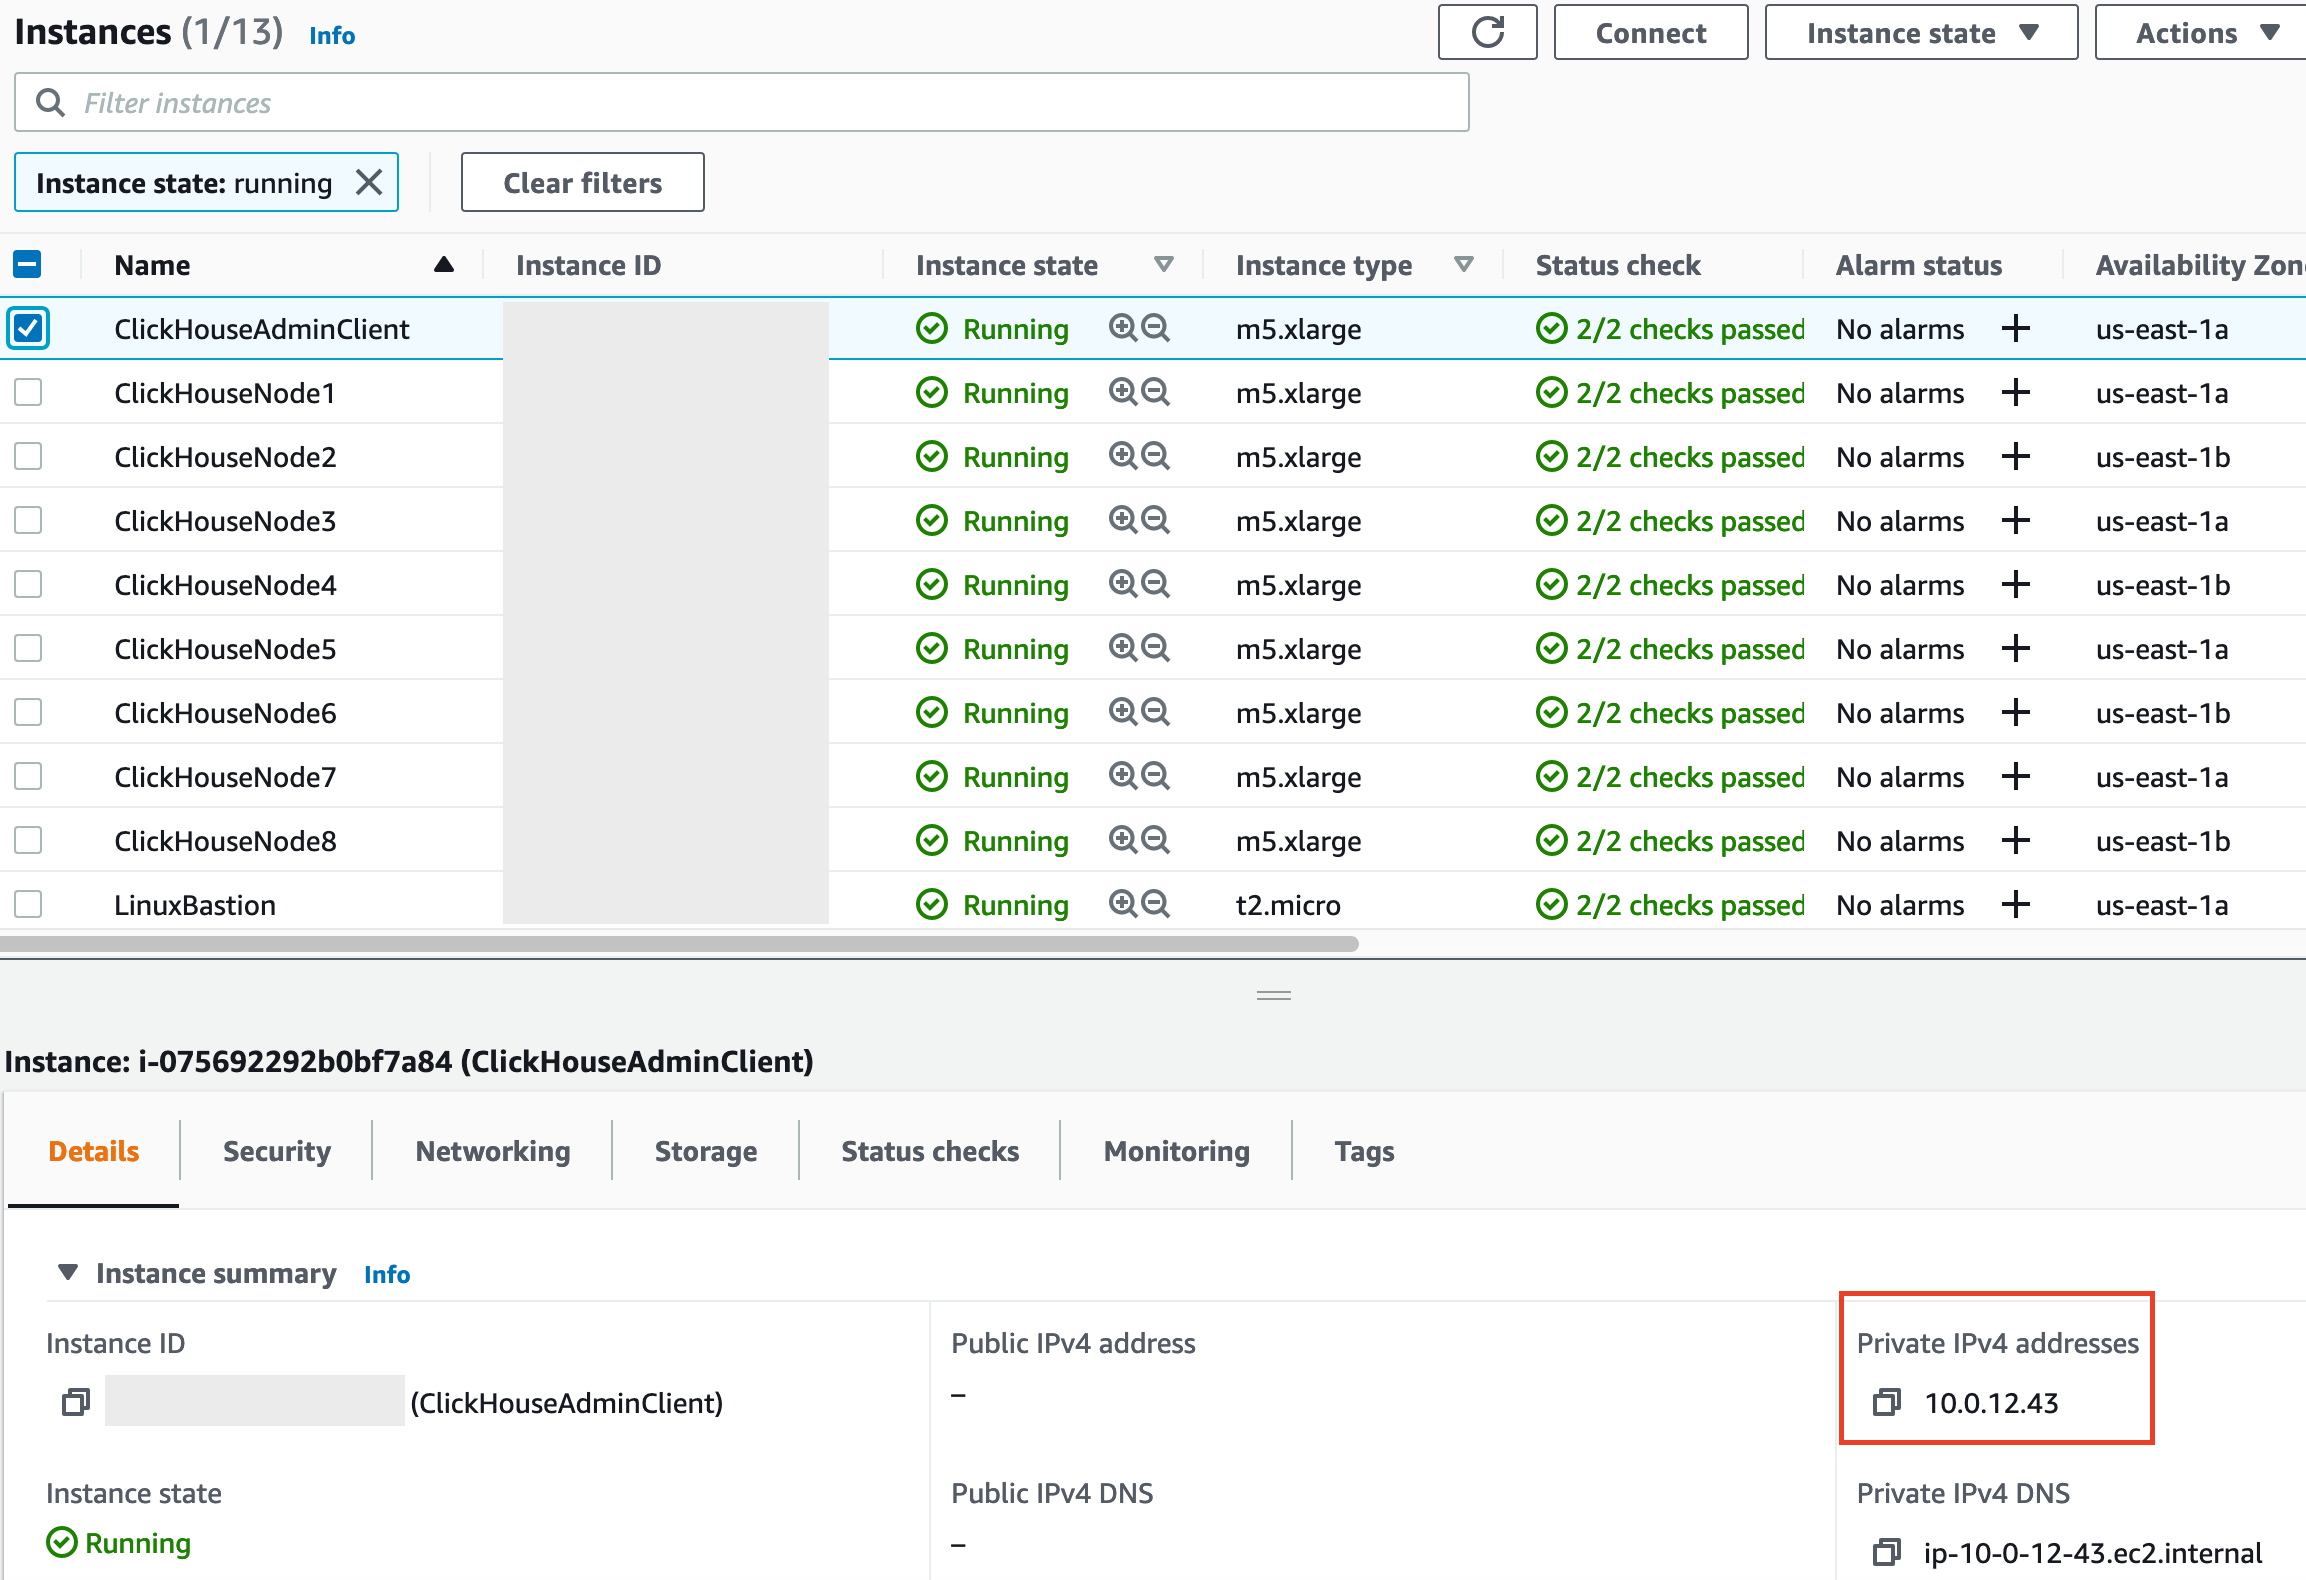Add alarm plus icon for ClickHouseNode3
2306x1580 pixels.
coord(2016,520)
